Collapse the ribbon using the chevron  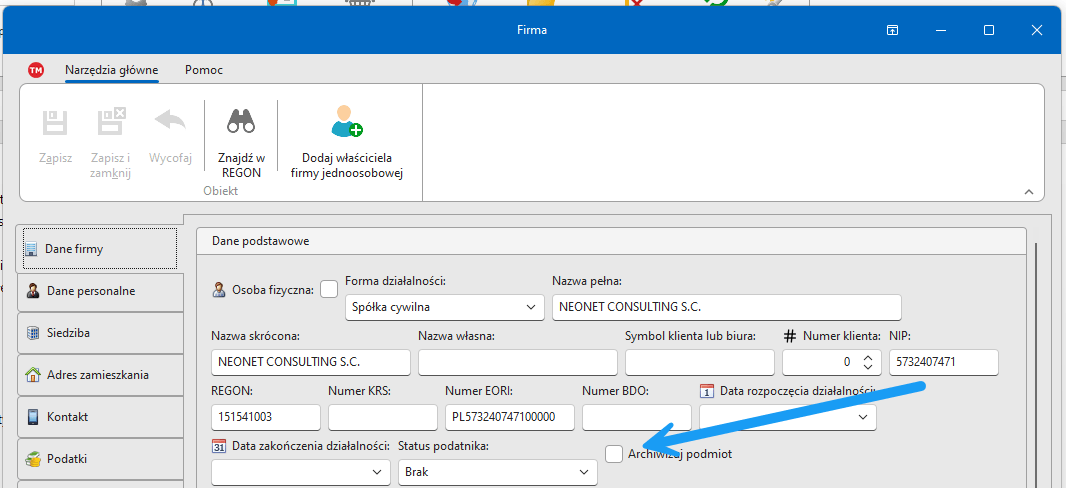pyautogui.click(x=1029, y=190)
